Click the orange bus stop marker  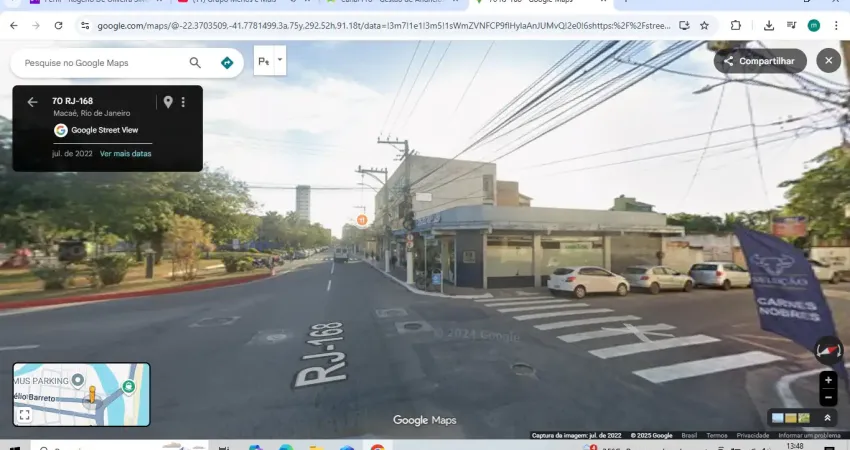pos(362,220)
